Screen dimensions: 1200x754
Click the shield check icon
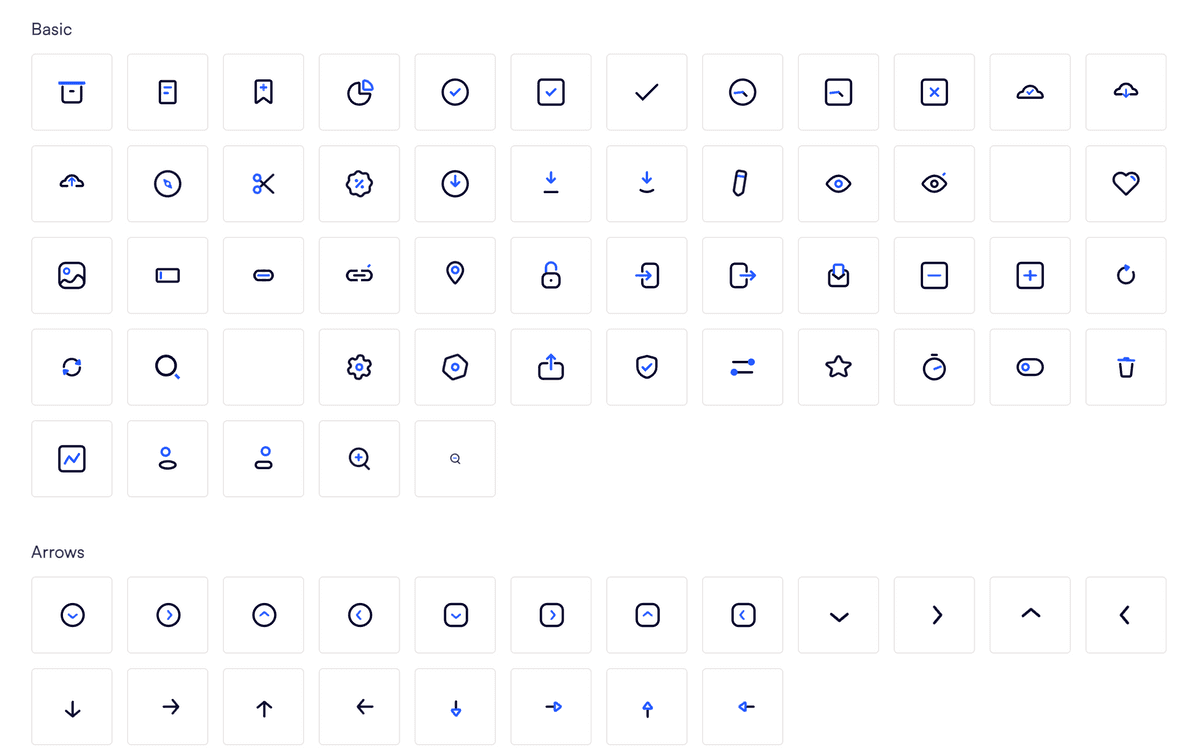click(647, 367)
